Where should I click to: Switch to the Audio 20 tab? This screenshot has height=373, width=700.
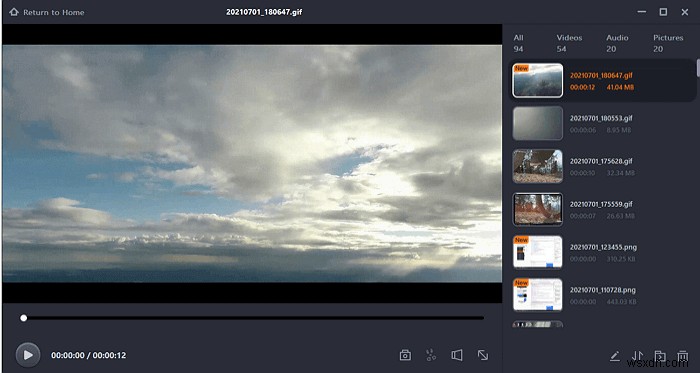point(617,43)
